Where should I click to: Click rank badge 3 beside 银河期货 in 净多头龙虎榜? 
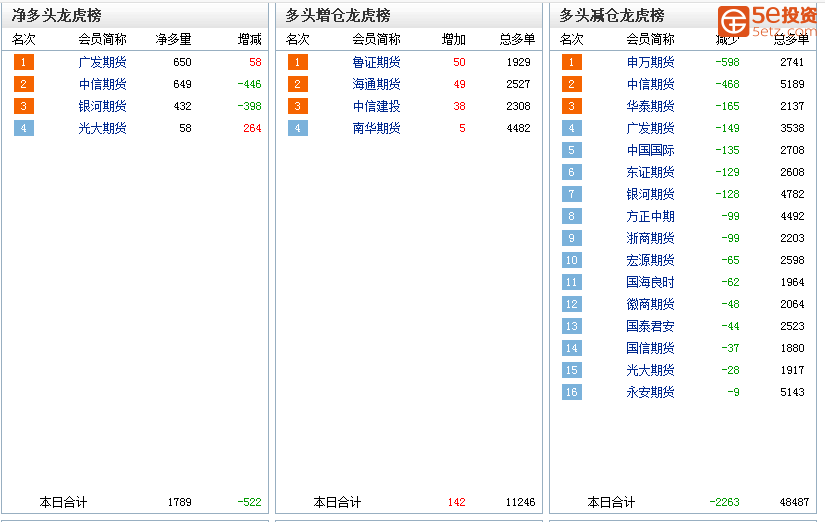pyautogui.click(x=24, y=106)
